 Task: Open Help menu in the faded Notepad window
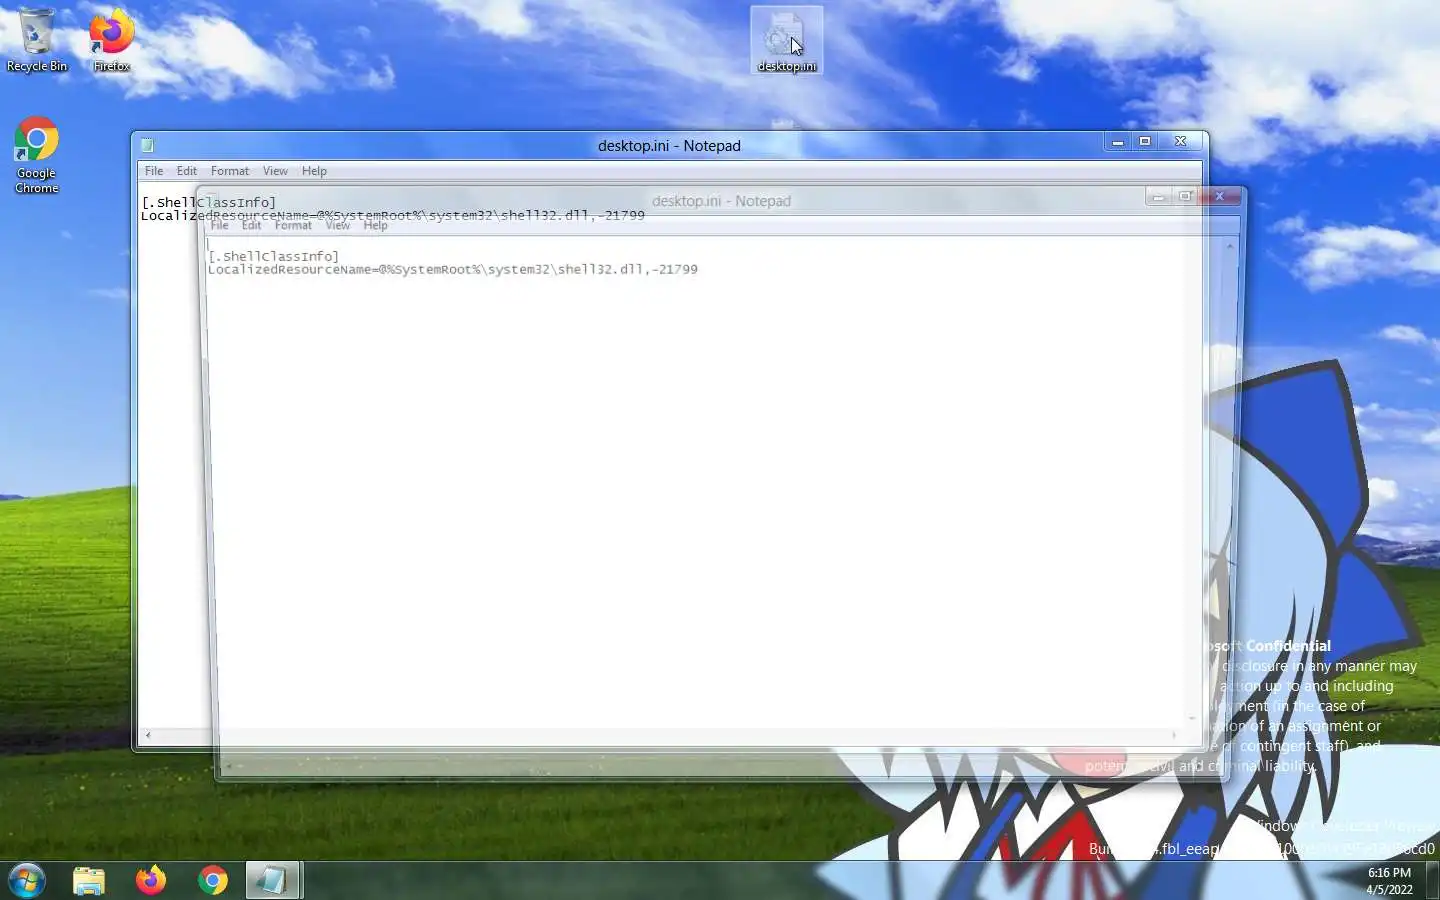point(375,225)
